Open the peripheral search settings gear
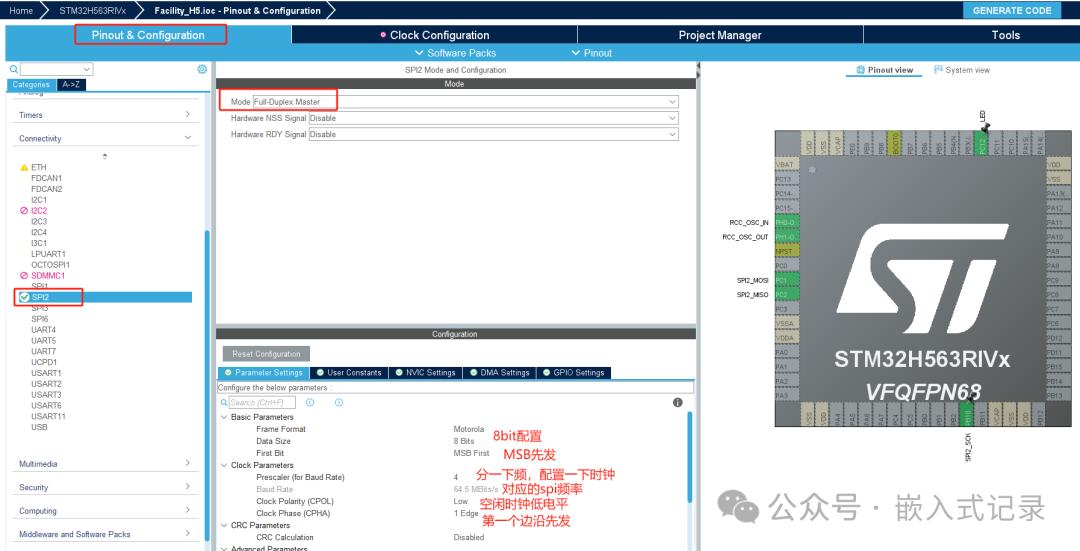Image resolution: width=1080 pixels, height=551 pixels. 202,69
